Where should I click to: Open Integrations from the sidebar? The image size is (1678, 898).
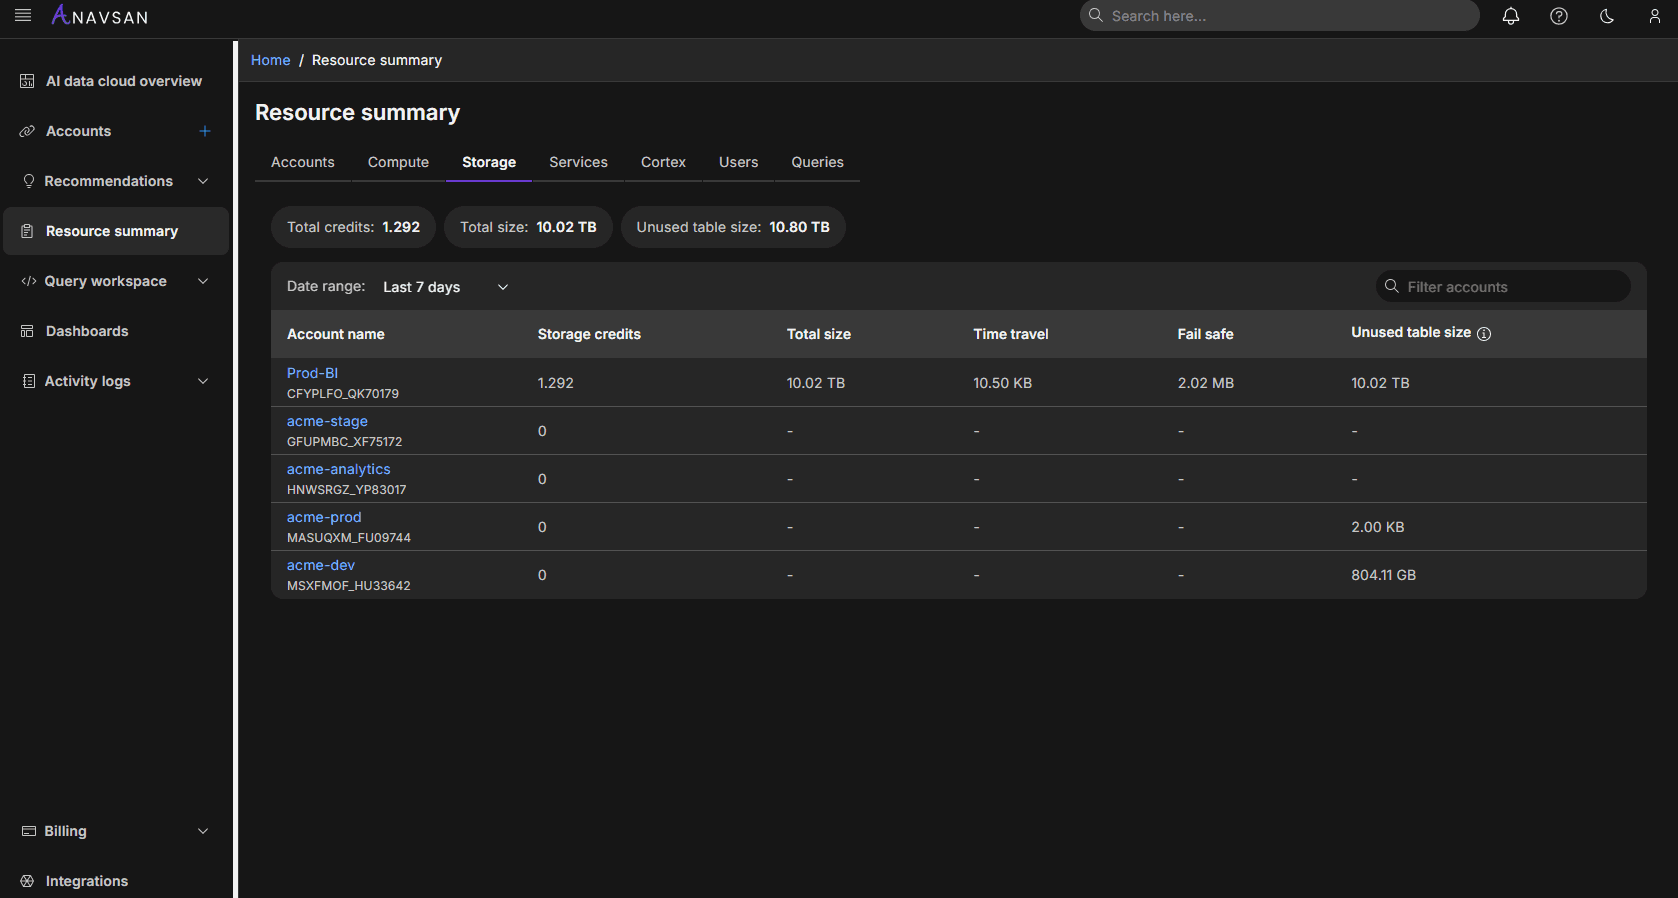[x=87, y=881]
